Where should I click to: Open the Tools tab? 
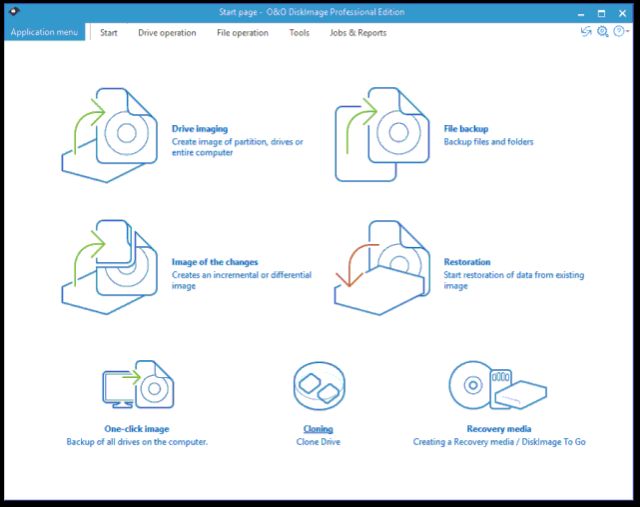pos(299,33)
